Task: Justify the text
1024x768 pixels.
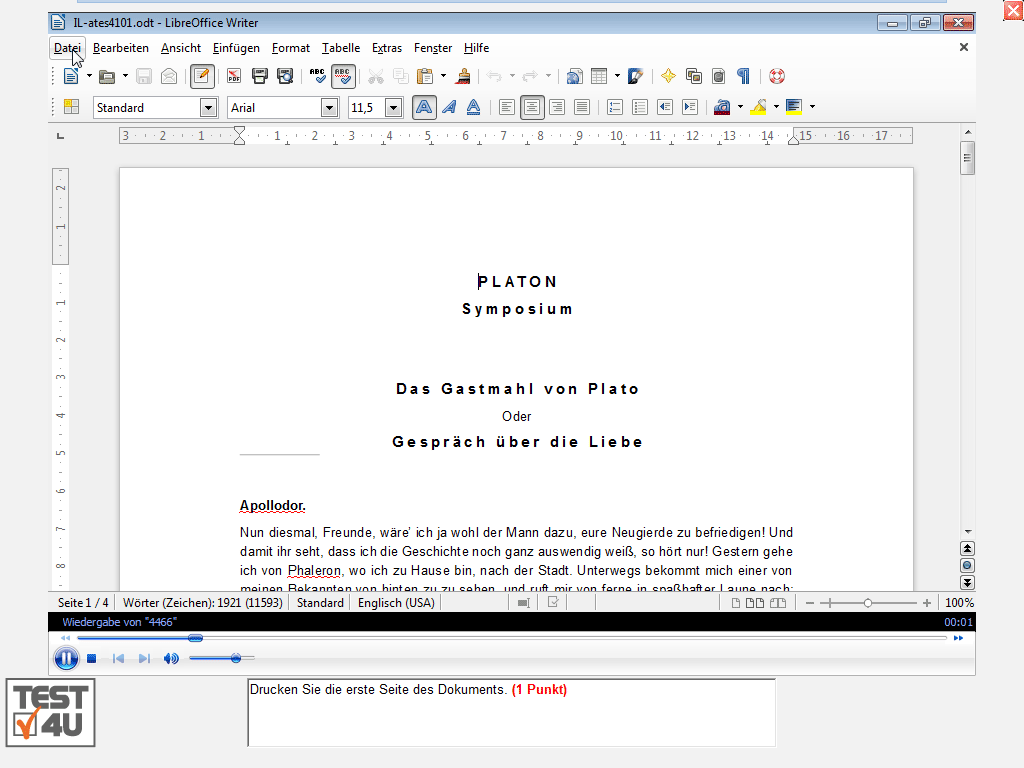Action: [582, 107]
